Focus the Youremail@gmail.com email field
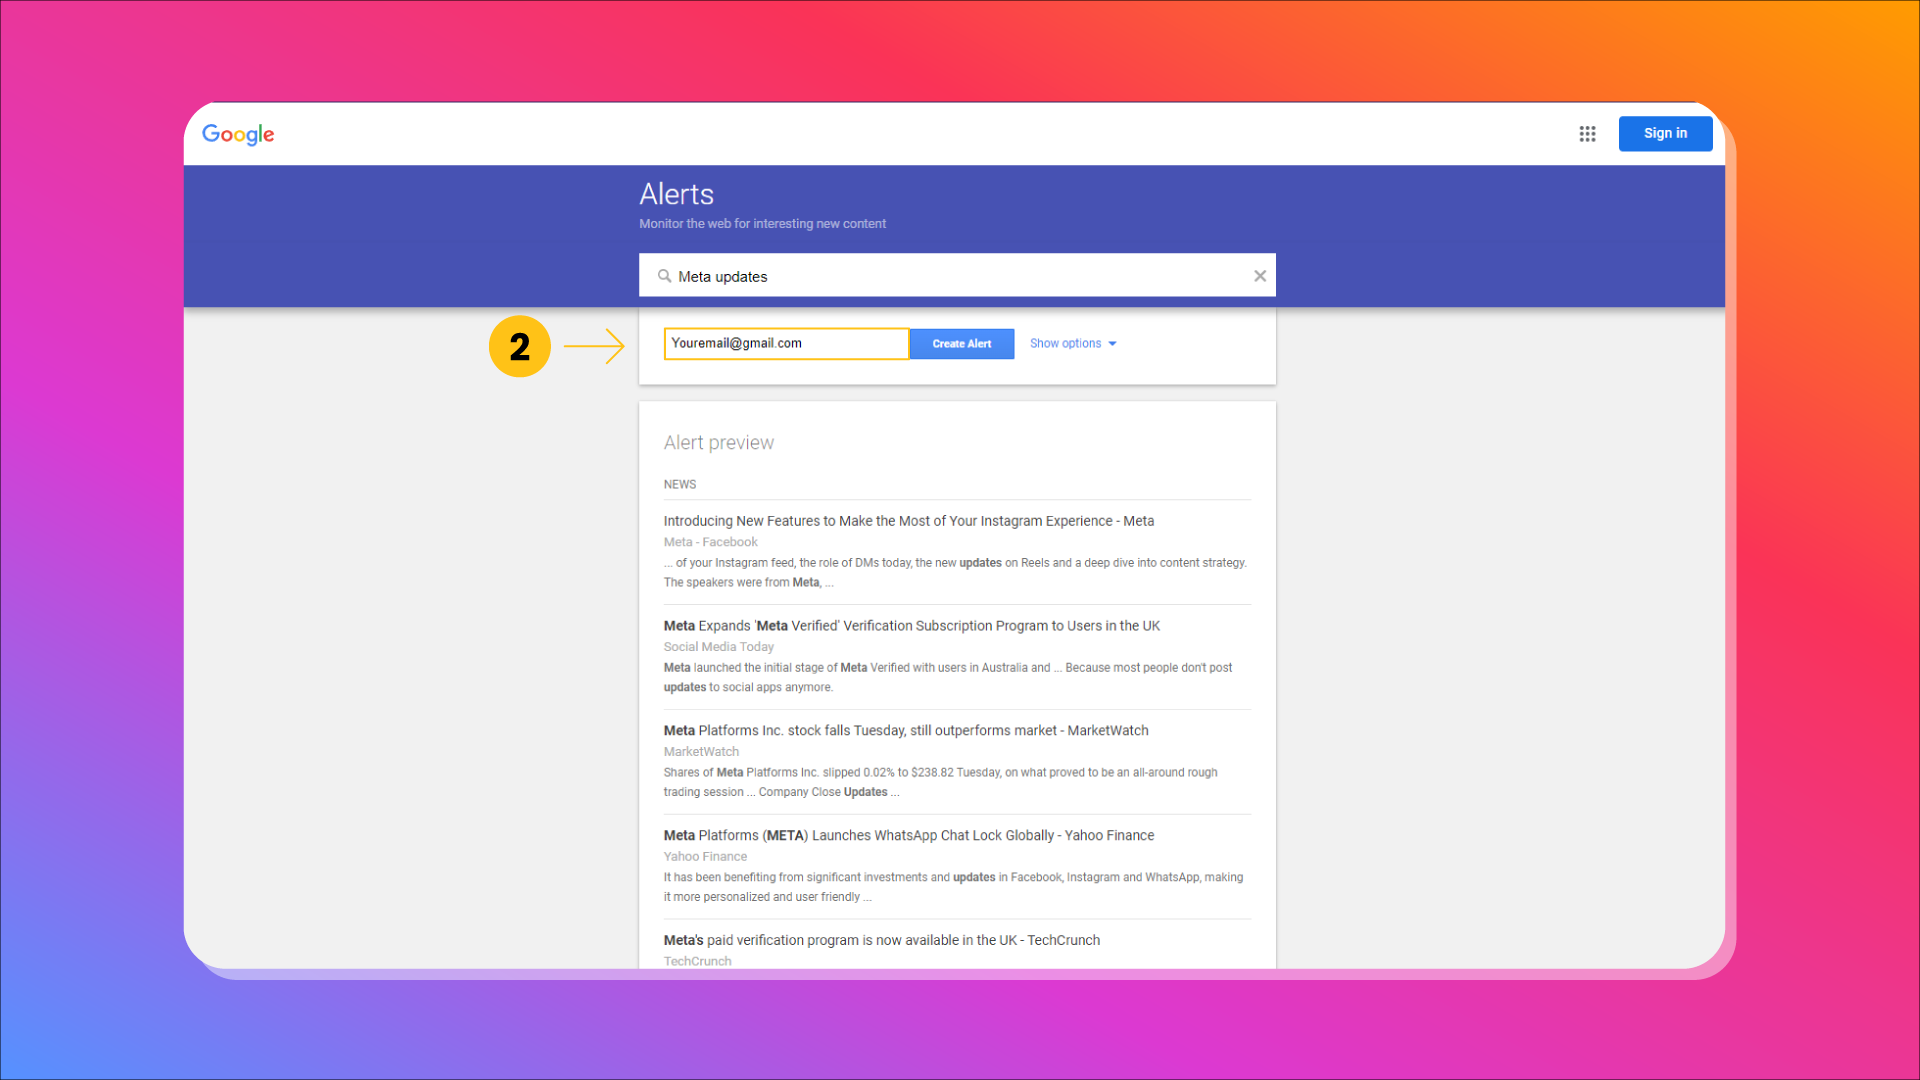Screen dimensions: 1920x1080 point(786,344)
